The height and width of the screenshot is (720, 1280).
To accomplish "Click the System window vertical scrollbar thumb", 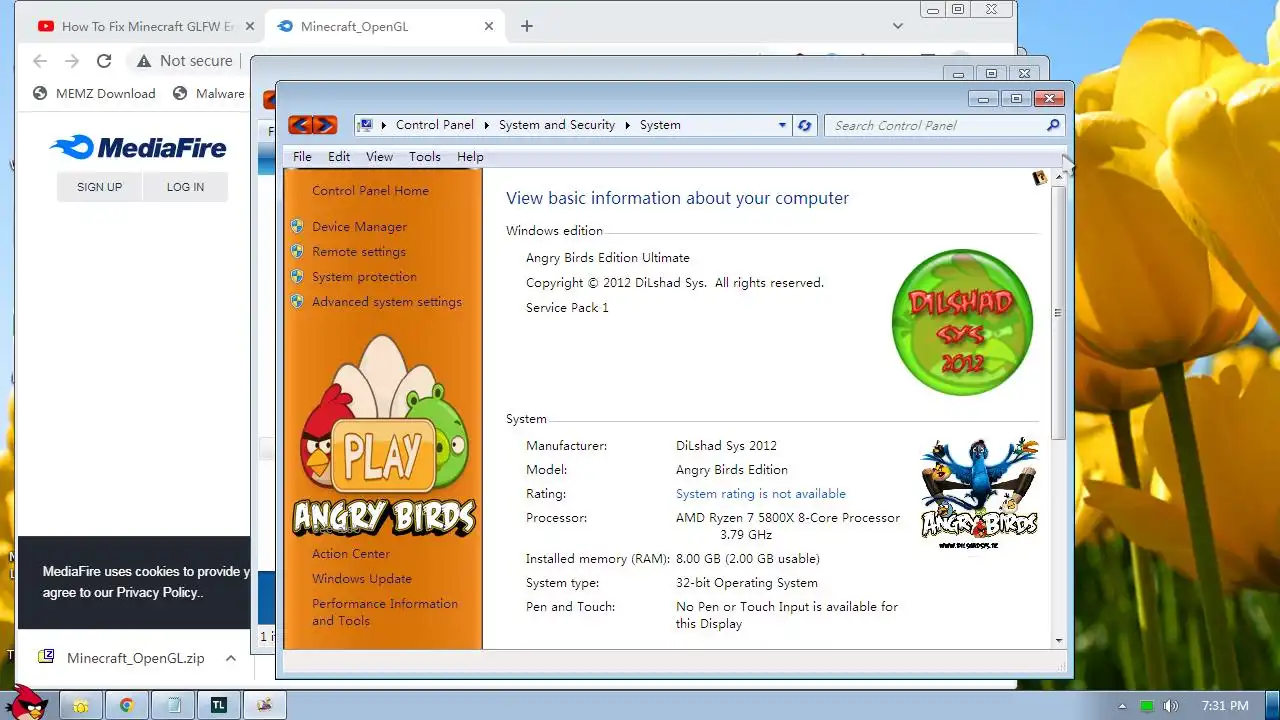I will click(x=1059, y=313).
